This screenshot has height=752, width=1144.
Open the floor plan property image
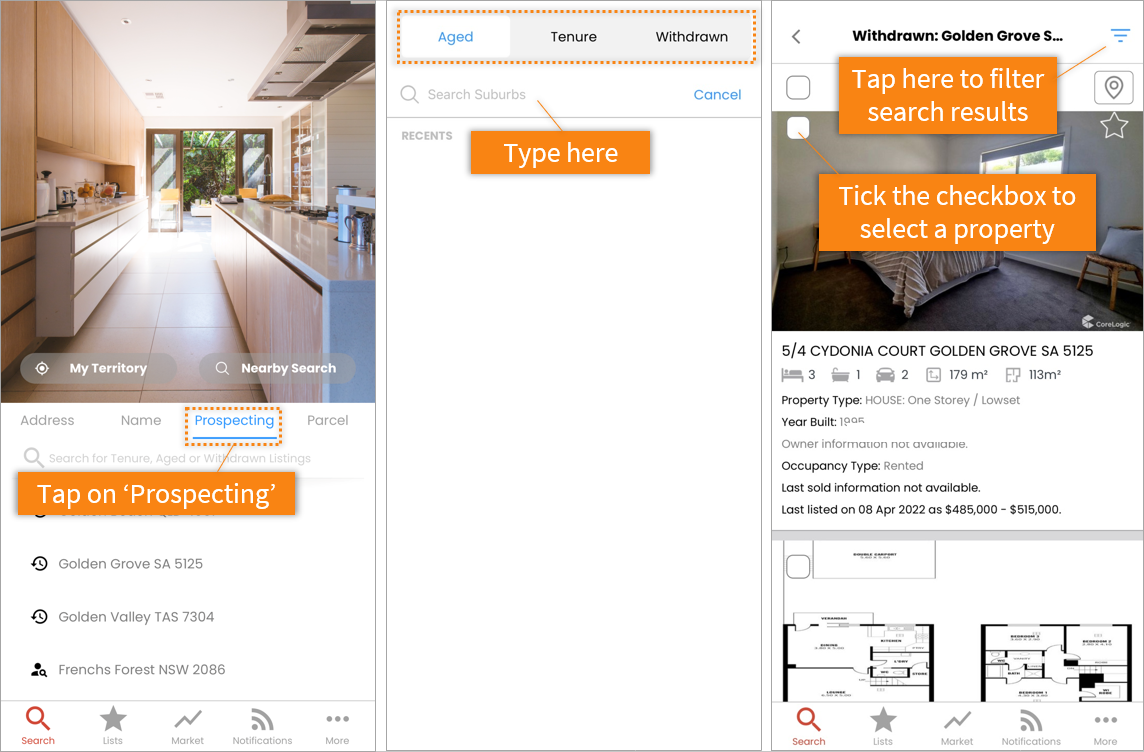pos(957,620)
